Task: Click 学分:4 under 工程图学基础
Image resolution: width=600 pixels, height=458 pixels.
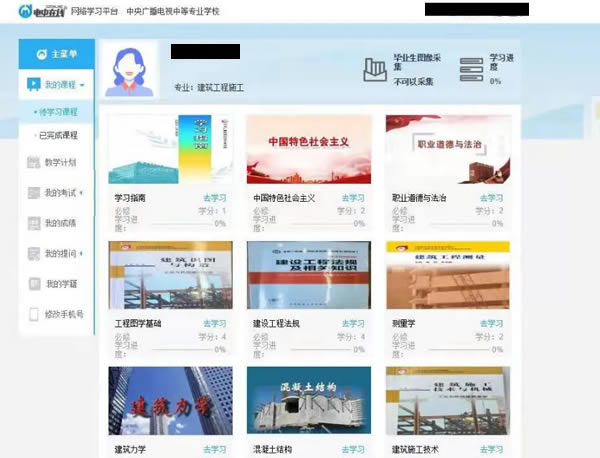Action: [212, 337]
